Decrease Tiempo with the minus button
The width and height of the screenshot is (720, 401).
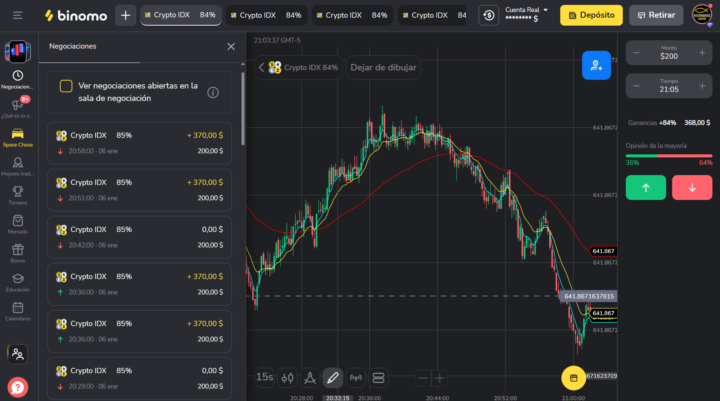634,85
